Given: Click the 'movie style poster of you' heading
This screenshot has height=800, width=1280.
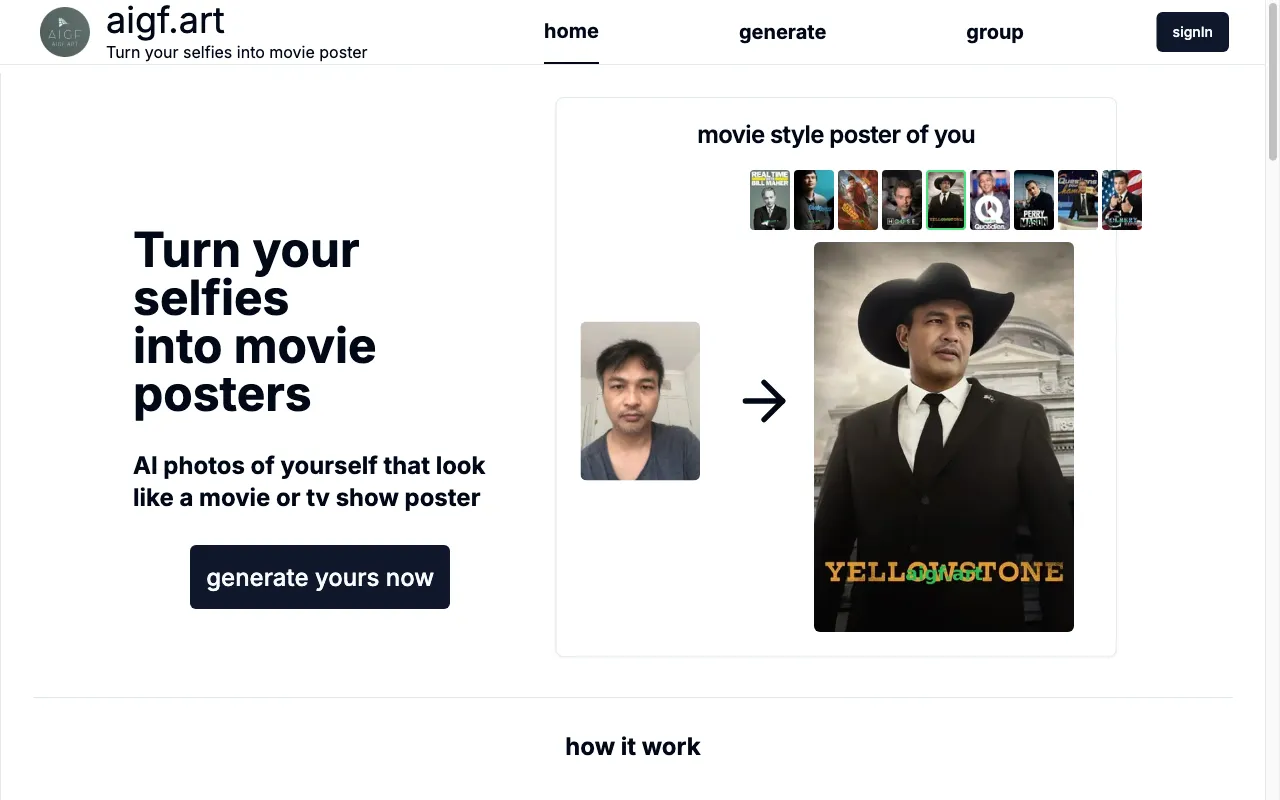Looking at the screenshot, I should point(836,134).
